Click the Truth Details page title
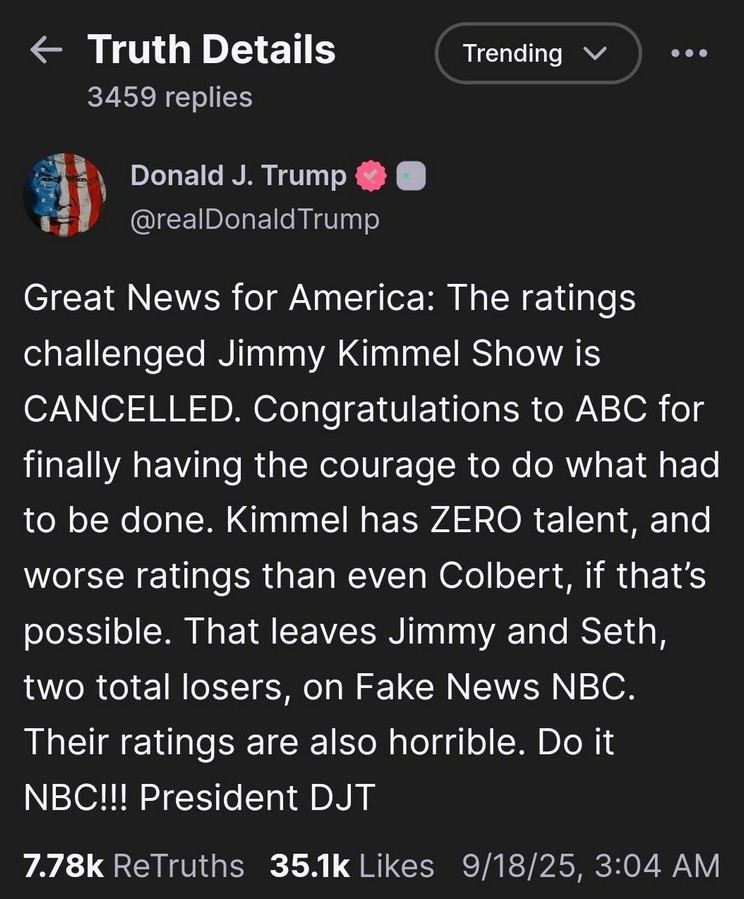The height and width of the screenshot is (899, 744). 211,50
